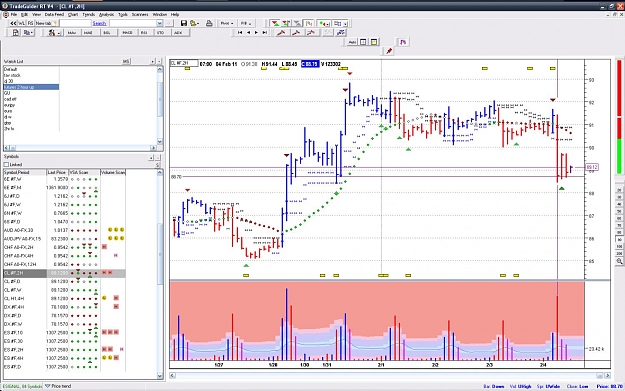This screenshot has height=391, width=625.
Task: Open the Trends menu
Action: (88, 14)
